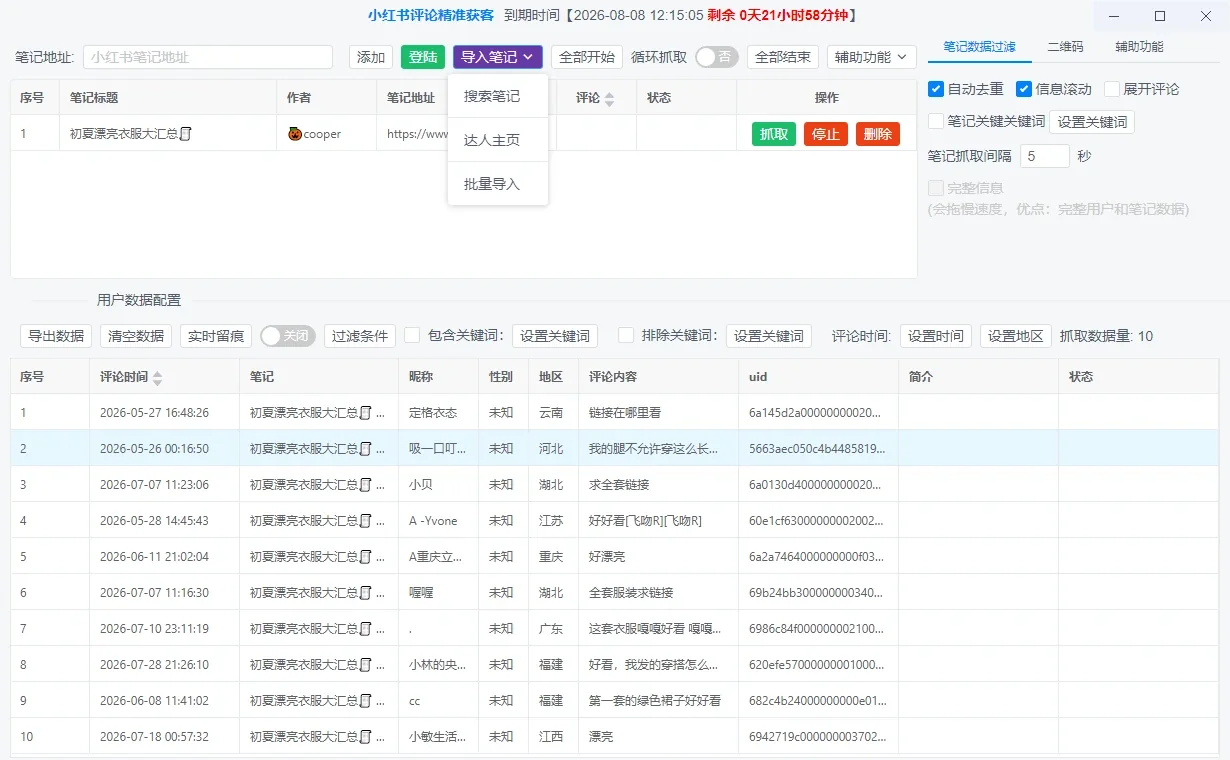Viewport: 1230px width, 760px height.
Task: Click the app title 小红书评论精准获客
Action: [431, 15]
